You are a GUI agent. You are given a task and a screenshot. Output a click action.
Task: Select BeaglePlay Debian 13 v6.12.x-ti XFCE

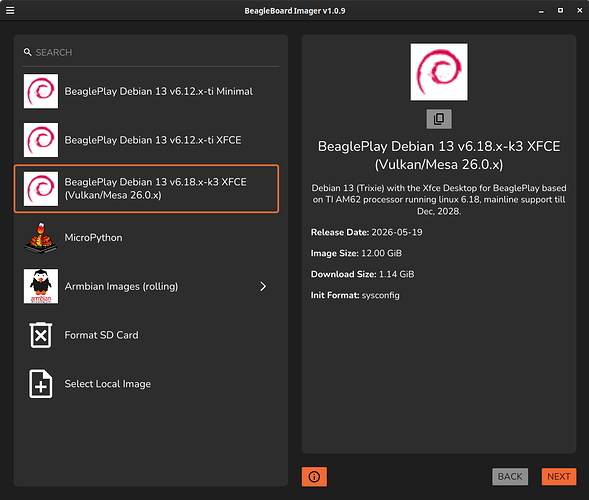pyautogui.click(x=146, y=140)
